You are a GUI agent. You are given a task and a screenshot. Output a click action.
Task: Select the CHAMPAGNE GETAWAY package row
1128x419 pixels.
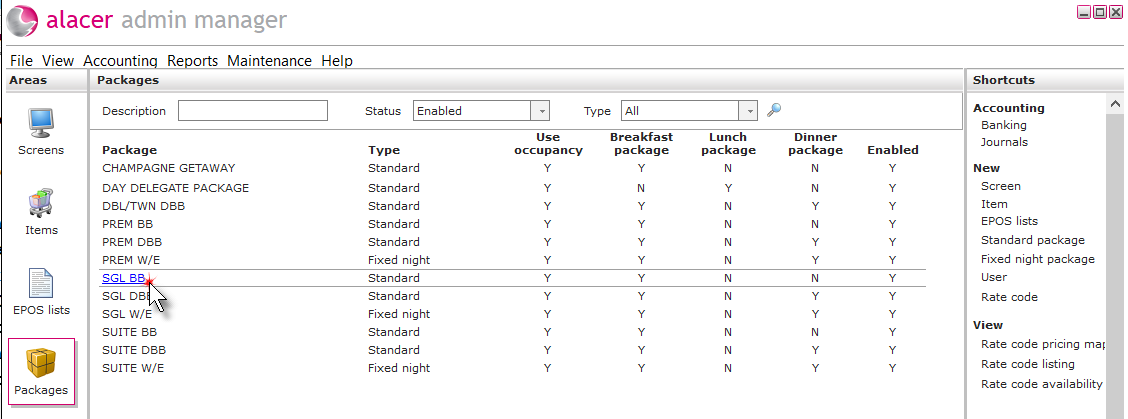512,168
